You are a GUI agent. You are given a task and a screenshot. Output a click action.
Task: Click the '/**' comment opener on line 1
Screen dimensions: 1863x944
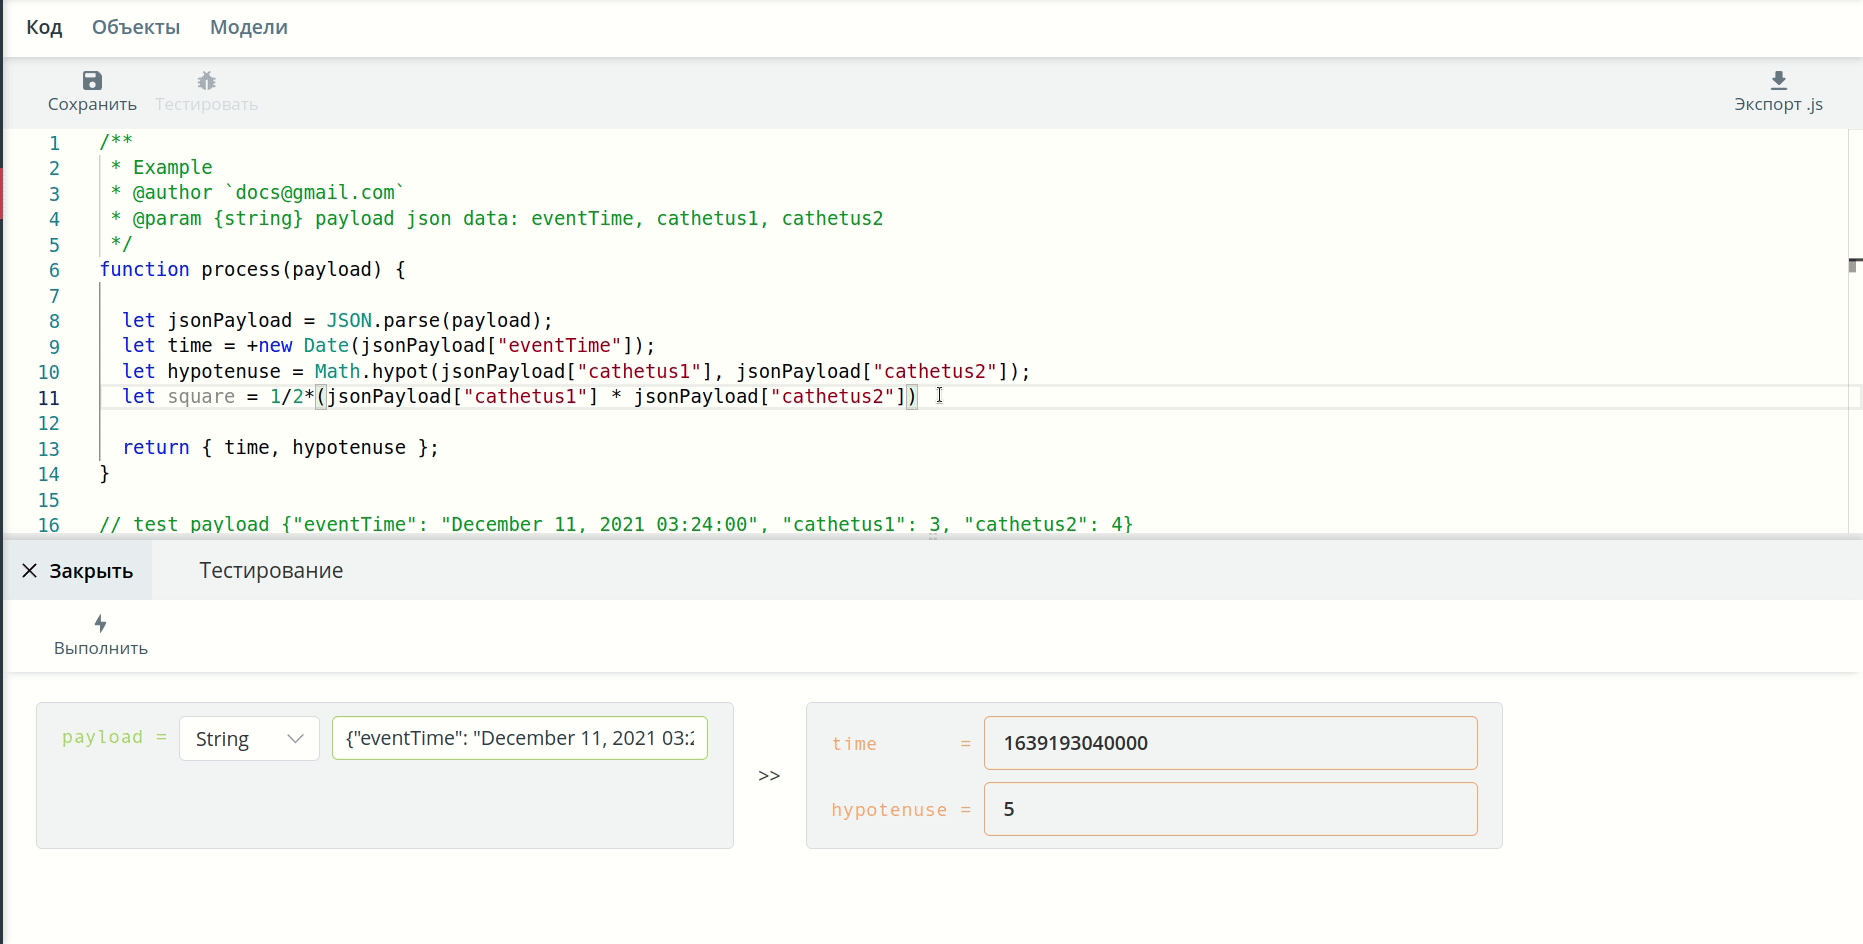(116, 142)
